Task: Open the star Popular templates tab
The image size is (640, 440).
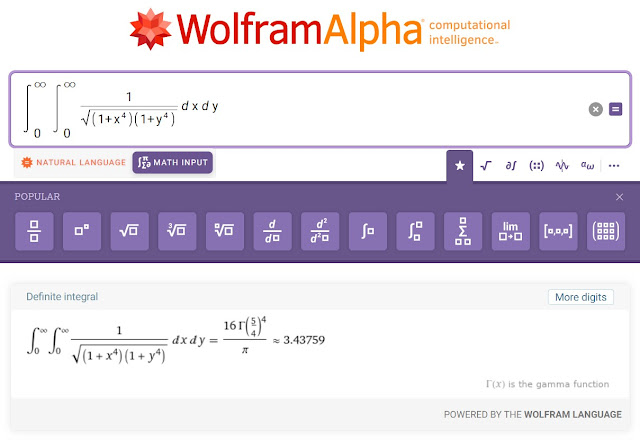Action: pos(460,166)
